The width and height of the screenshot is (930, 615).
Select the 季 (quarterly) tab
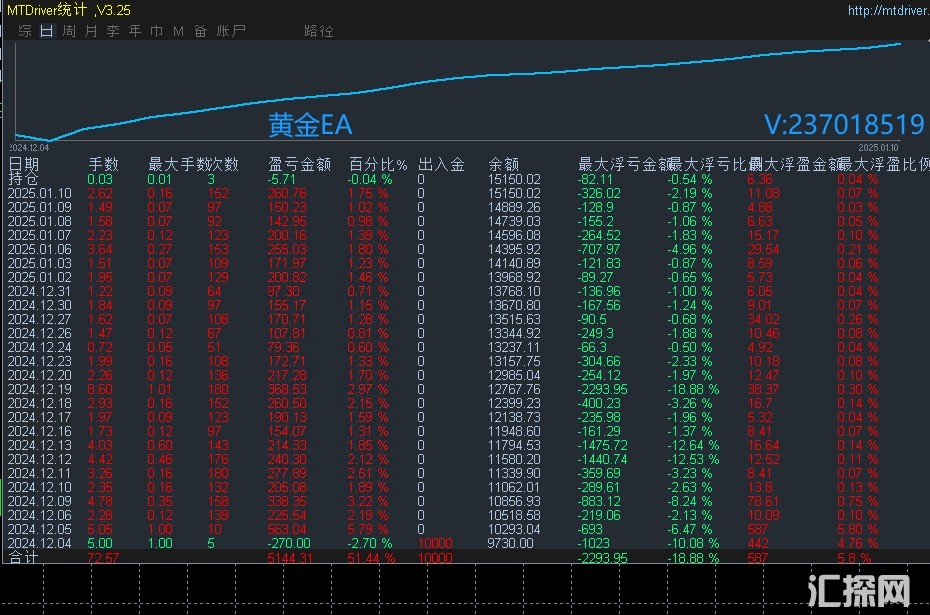113,31
